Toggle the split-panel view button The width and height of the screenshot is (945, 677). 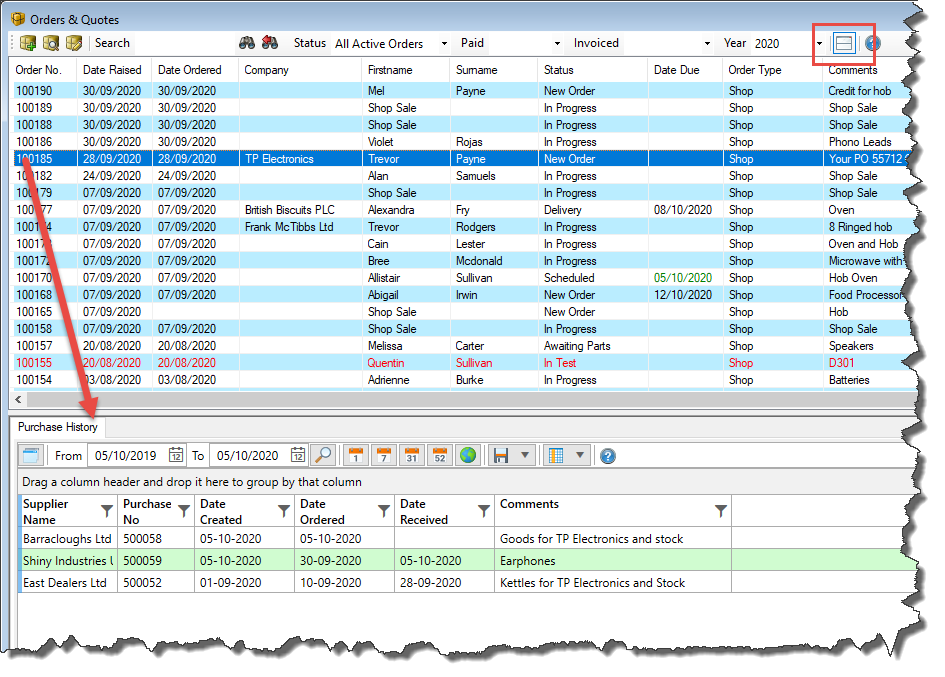coord(844,43)
